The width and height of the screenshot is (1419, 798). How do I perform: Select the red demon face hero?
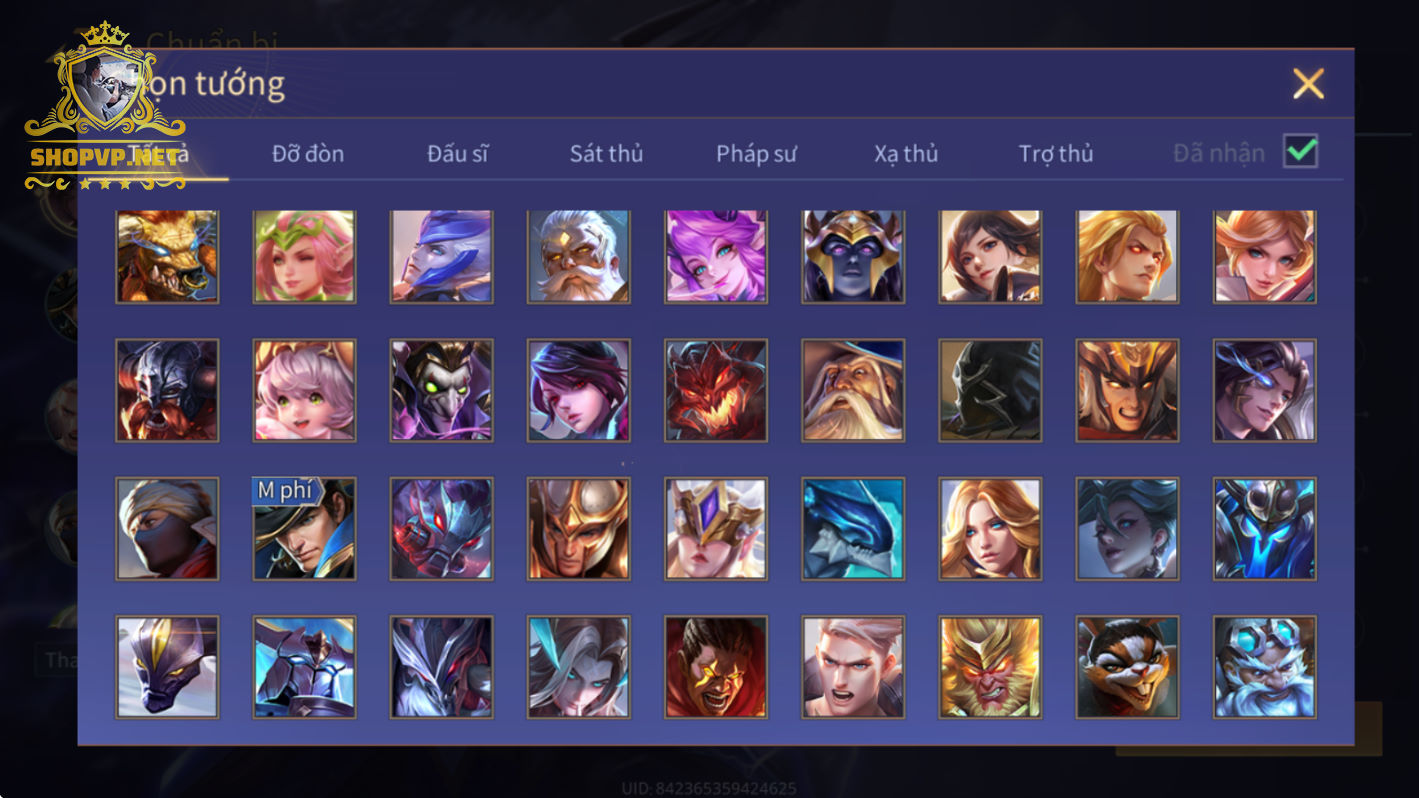coord(716,391)
